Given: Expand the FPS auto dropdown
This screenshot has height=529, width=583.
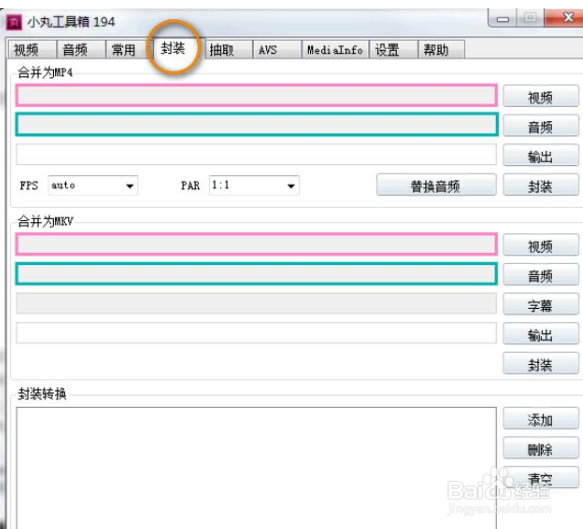Looking at the screenshot, I should [x=93, y=185].
